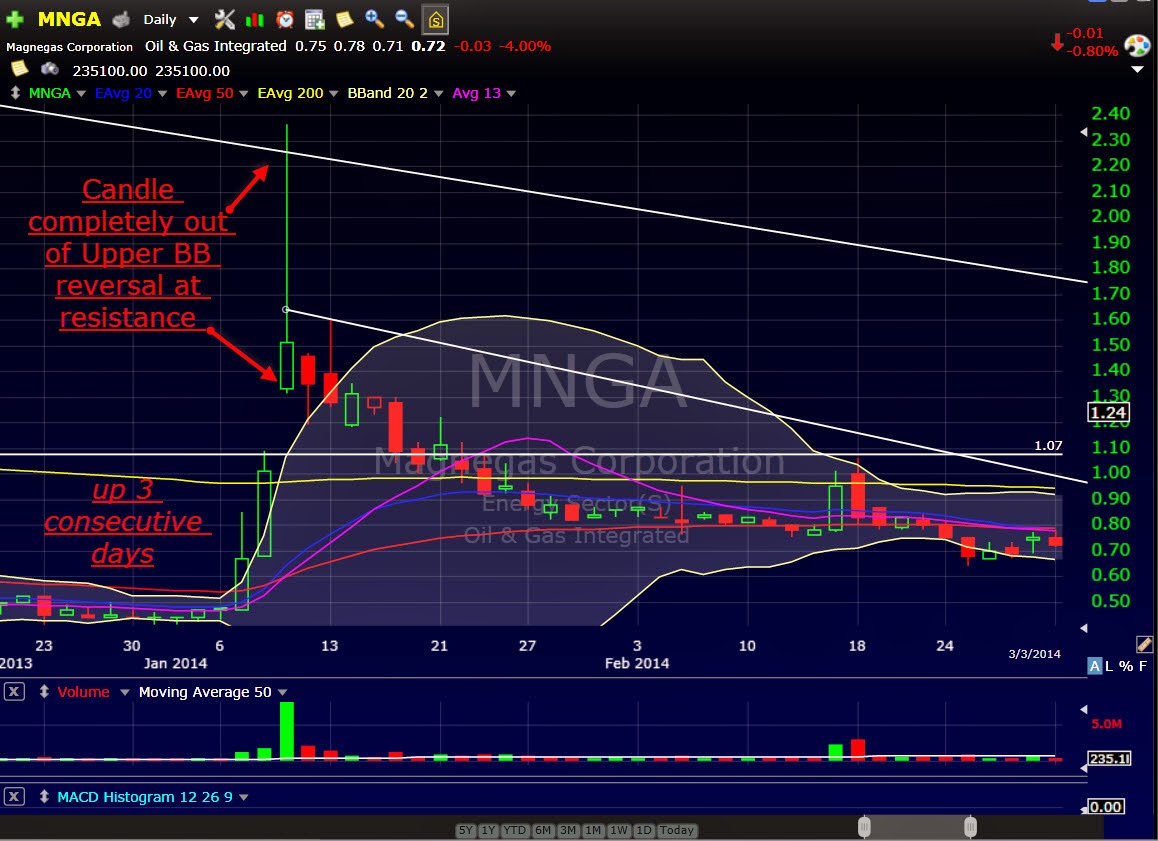Screen dimensions: 1158x841
Task: Click the green plus add-chart icon
Action: [15, 19]
